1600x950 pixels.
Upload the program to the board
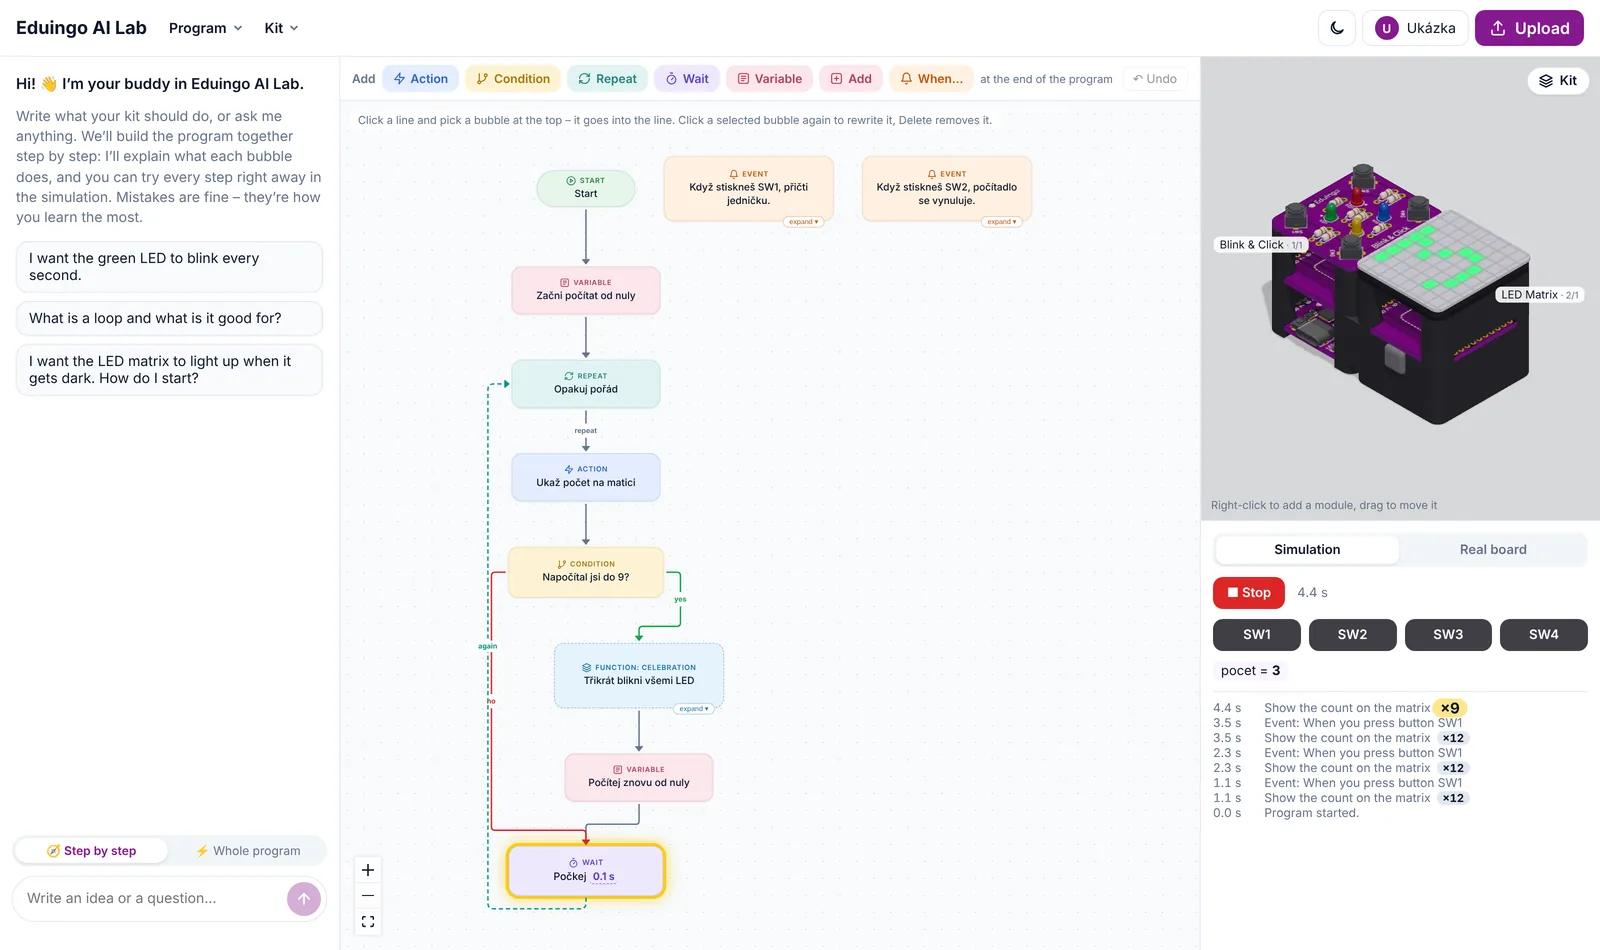[x=1529, y=28]
